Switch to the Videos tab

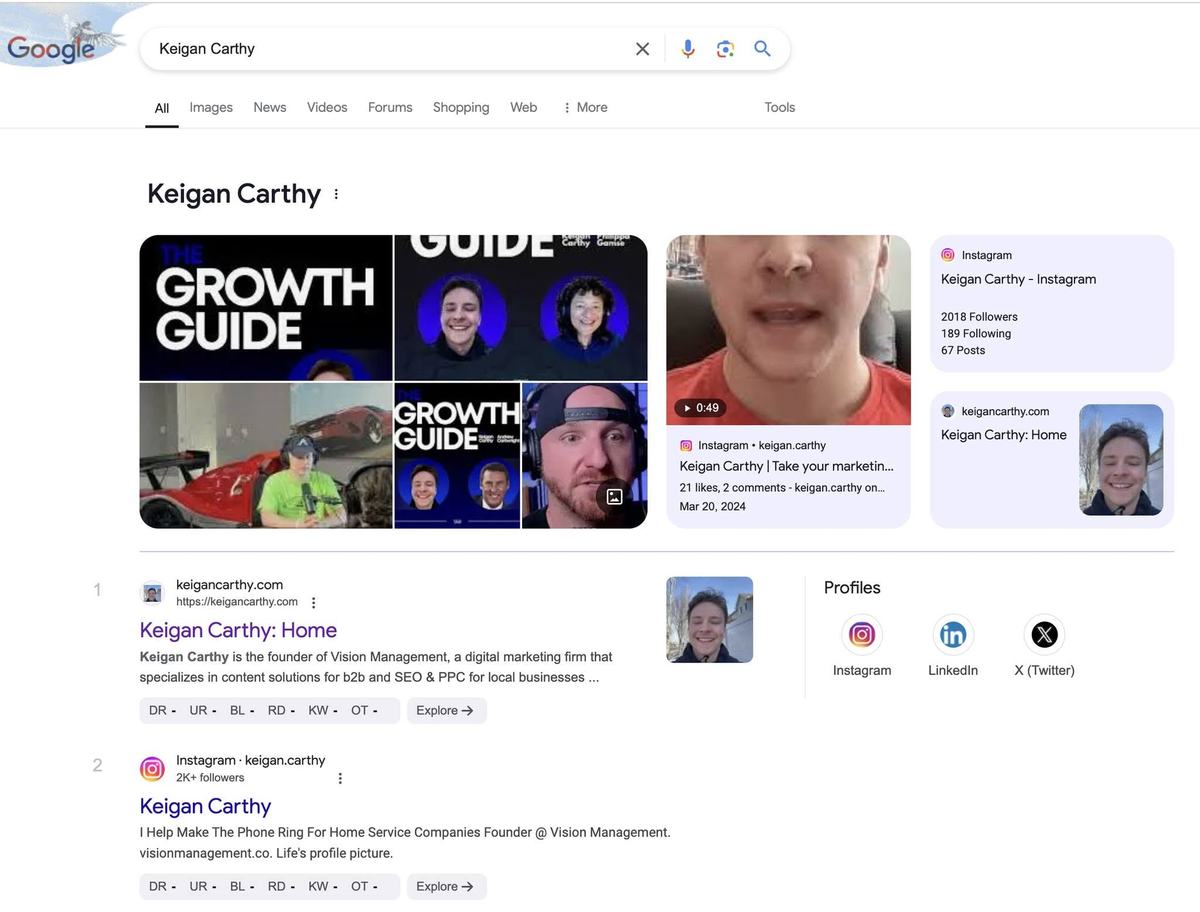[327, 107]
